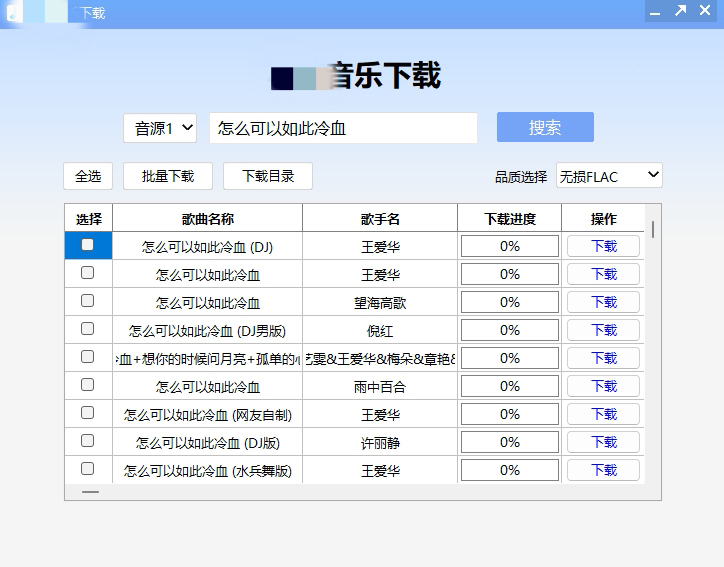The image size is (724, 567).
Task: Select song title 怎么可以如此冷血 (水兵舞版)
Action: point(208,470)
